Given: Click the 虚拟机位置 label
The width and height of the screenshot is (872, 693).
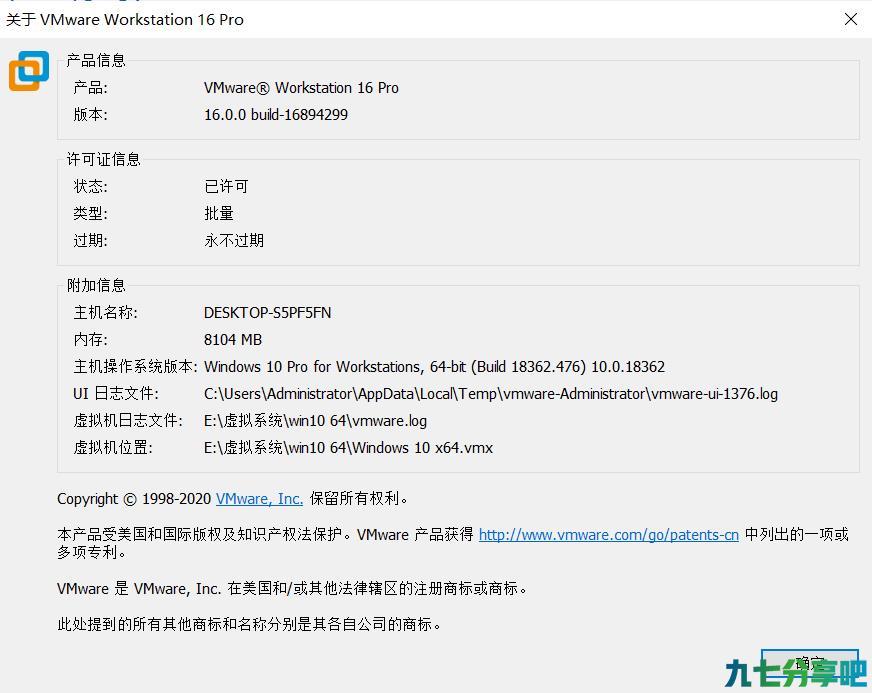Looking at the screenshot, I should 113,448.
